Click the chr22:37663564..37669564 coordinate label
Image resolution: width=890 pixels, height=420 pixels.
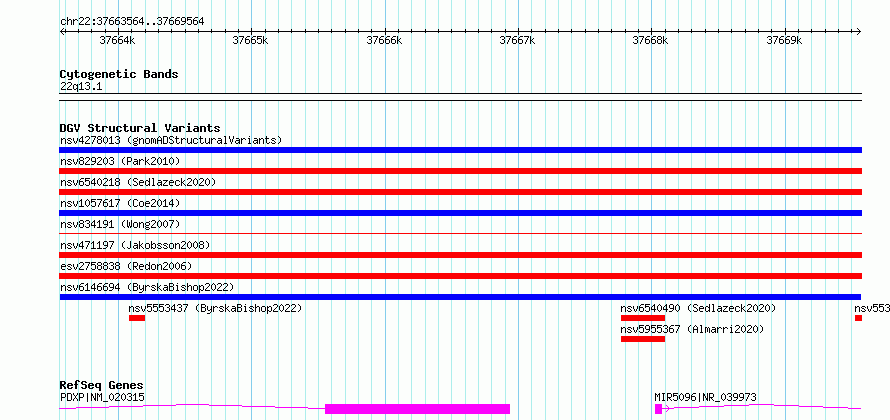132,22
